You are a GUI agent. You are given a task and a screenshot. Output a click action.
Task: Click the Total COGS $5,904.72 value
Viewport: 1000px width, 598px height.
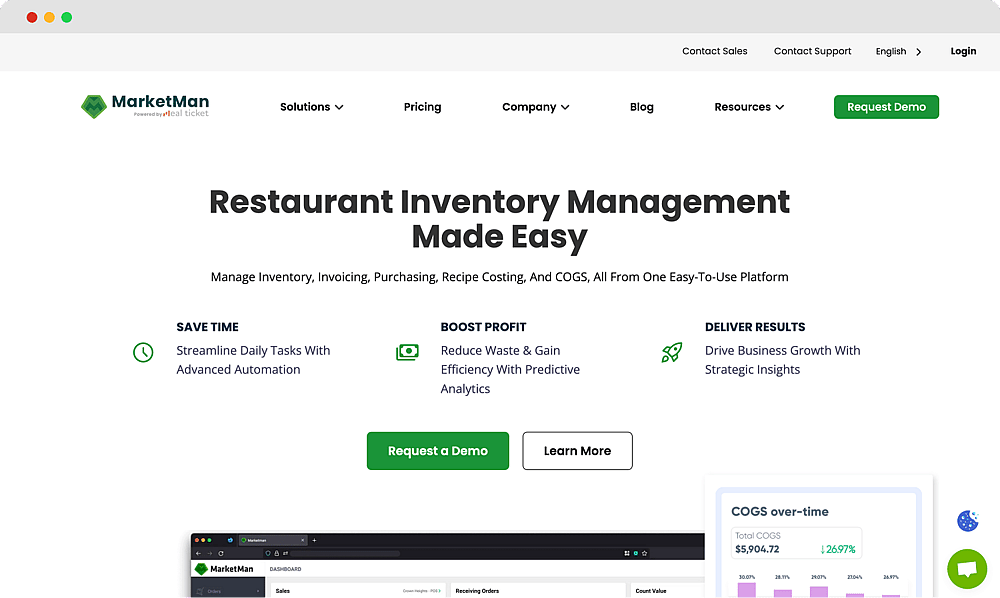757,549
